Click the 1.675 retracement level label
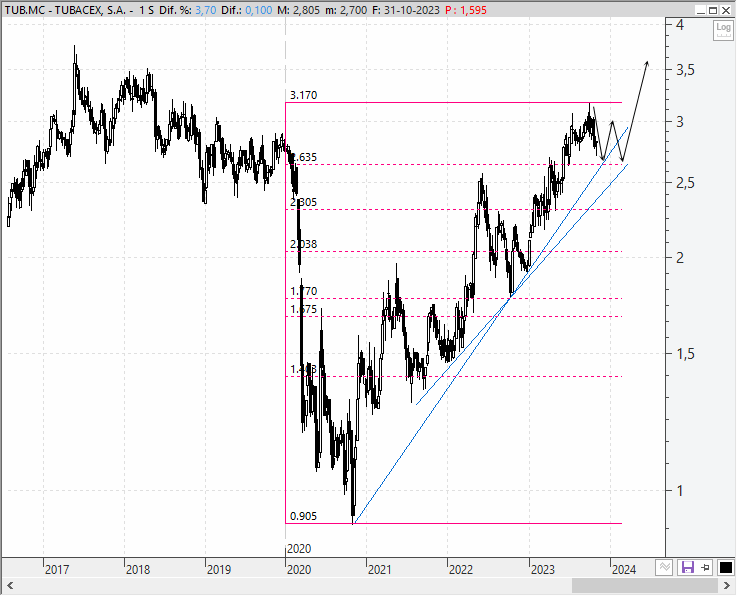Screen dimensions: 737x596 click(304, 309)
